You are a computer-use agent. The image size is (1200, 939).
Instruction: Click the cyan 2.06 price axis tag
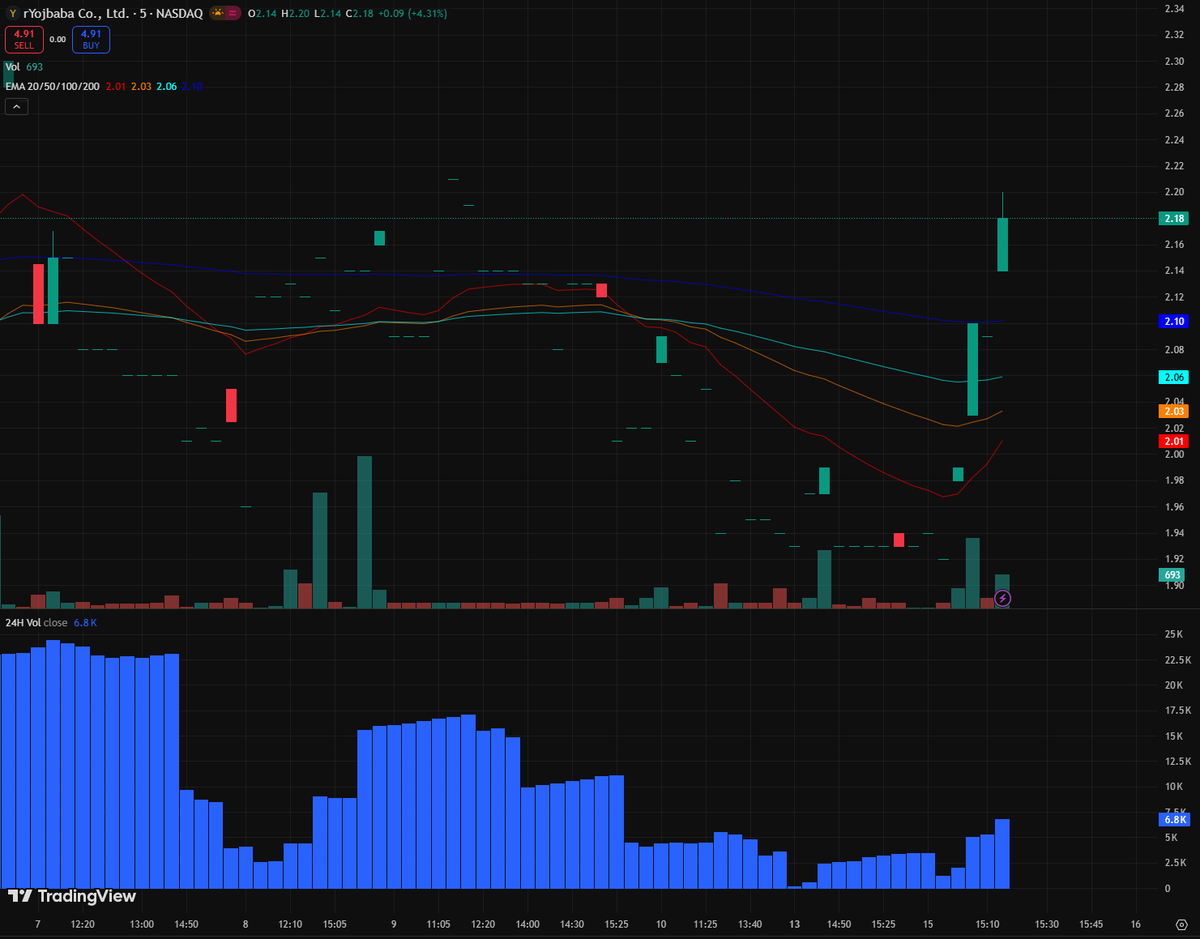1173,377
